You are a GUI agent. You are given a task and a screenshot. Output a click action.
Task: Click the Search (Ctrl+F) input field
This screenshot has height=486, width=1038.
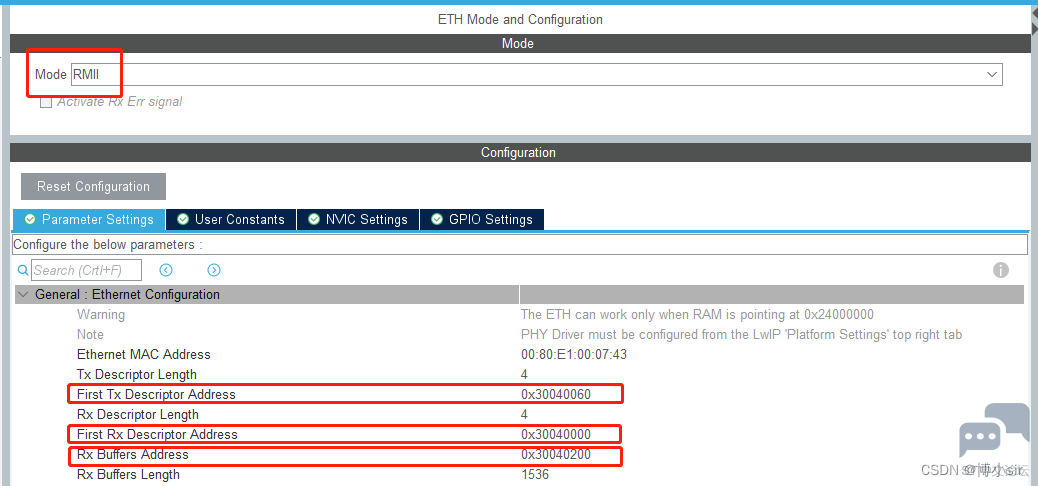[x=86, y=270]
